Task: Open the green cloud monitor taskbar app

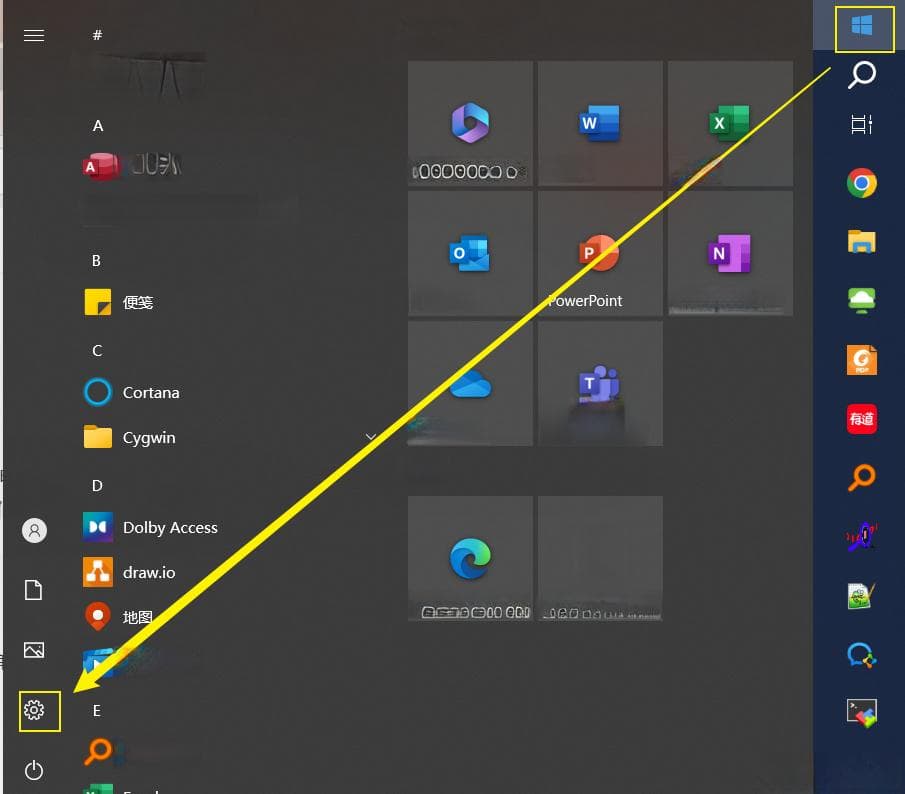Action: pyautogui.click(x=862, y=300)
